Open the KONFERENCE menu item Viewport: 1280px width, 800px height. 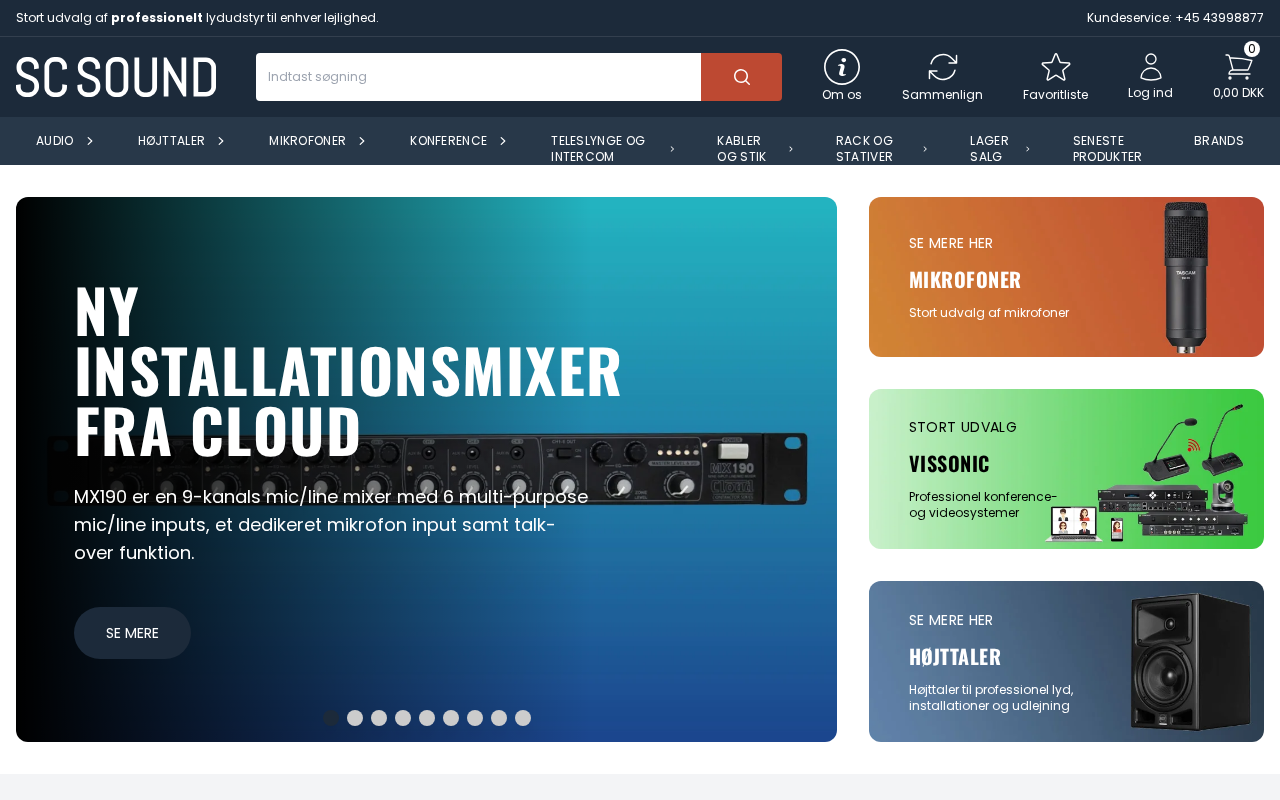tap(448, 141)
